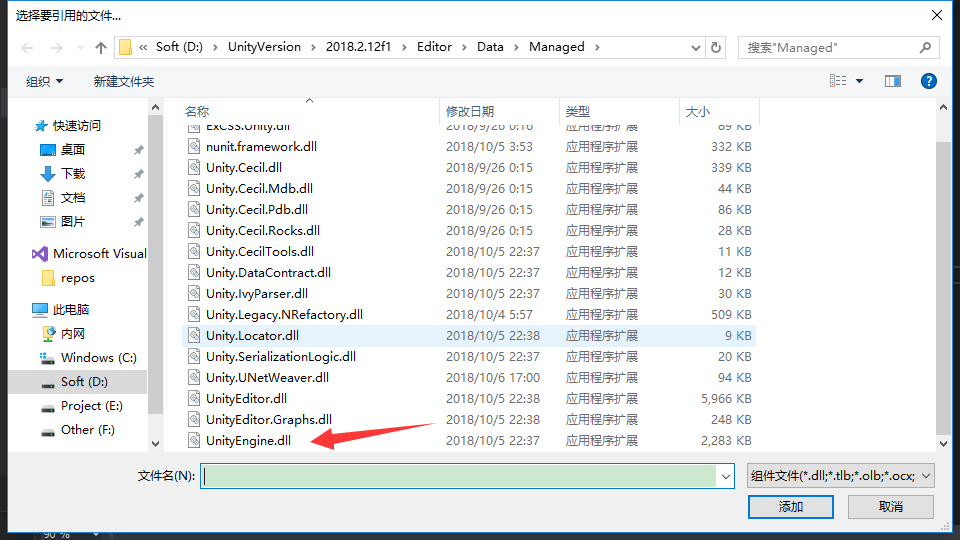Open 桌面 in navigation pane
960x540 pixels.
coord(63,149)
